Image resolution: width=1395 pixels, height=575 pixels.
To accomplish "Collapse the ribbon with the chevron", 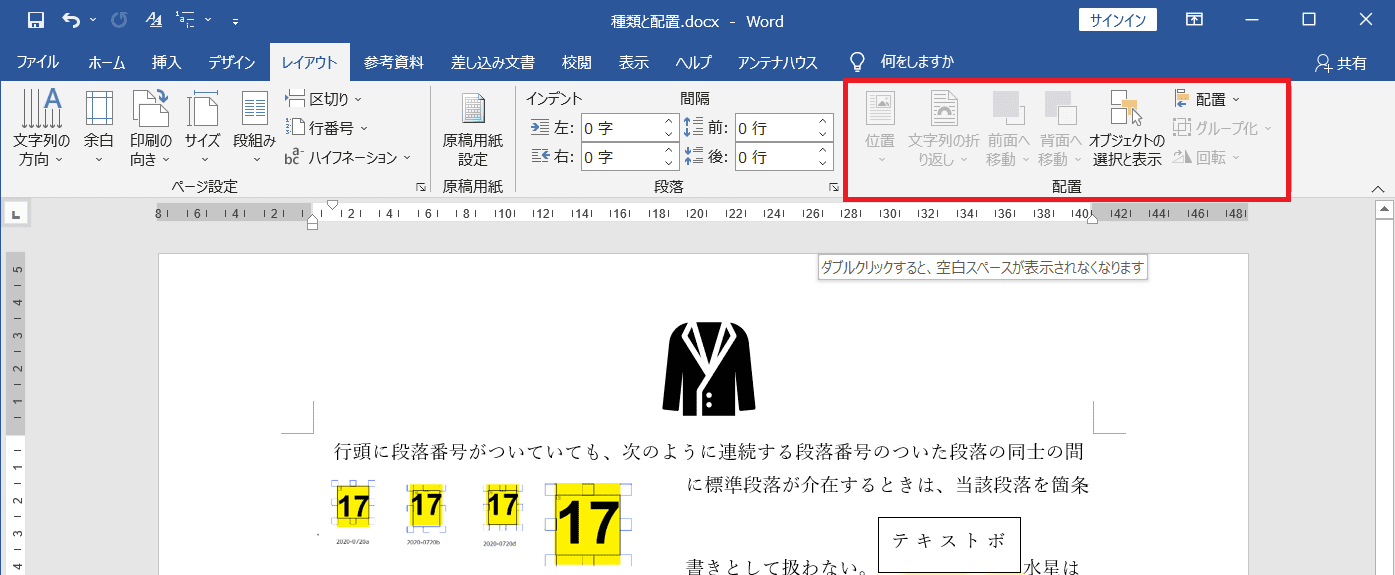I will tap(1377, 187).
